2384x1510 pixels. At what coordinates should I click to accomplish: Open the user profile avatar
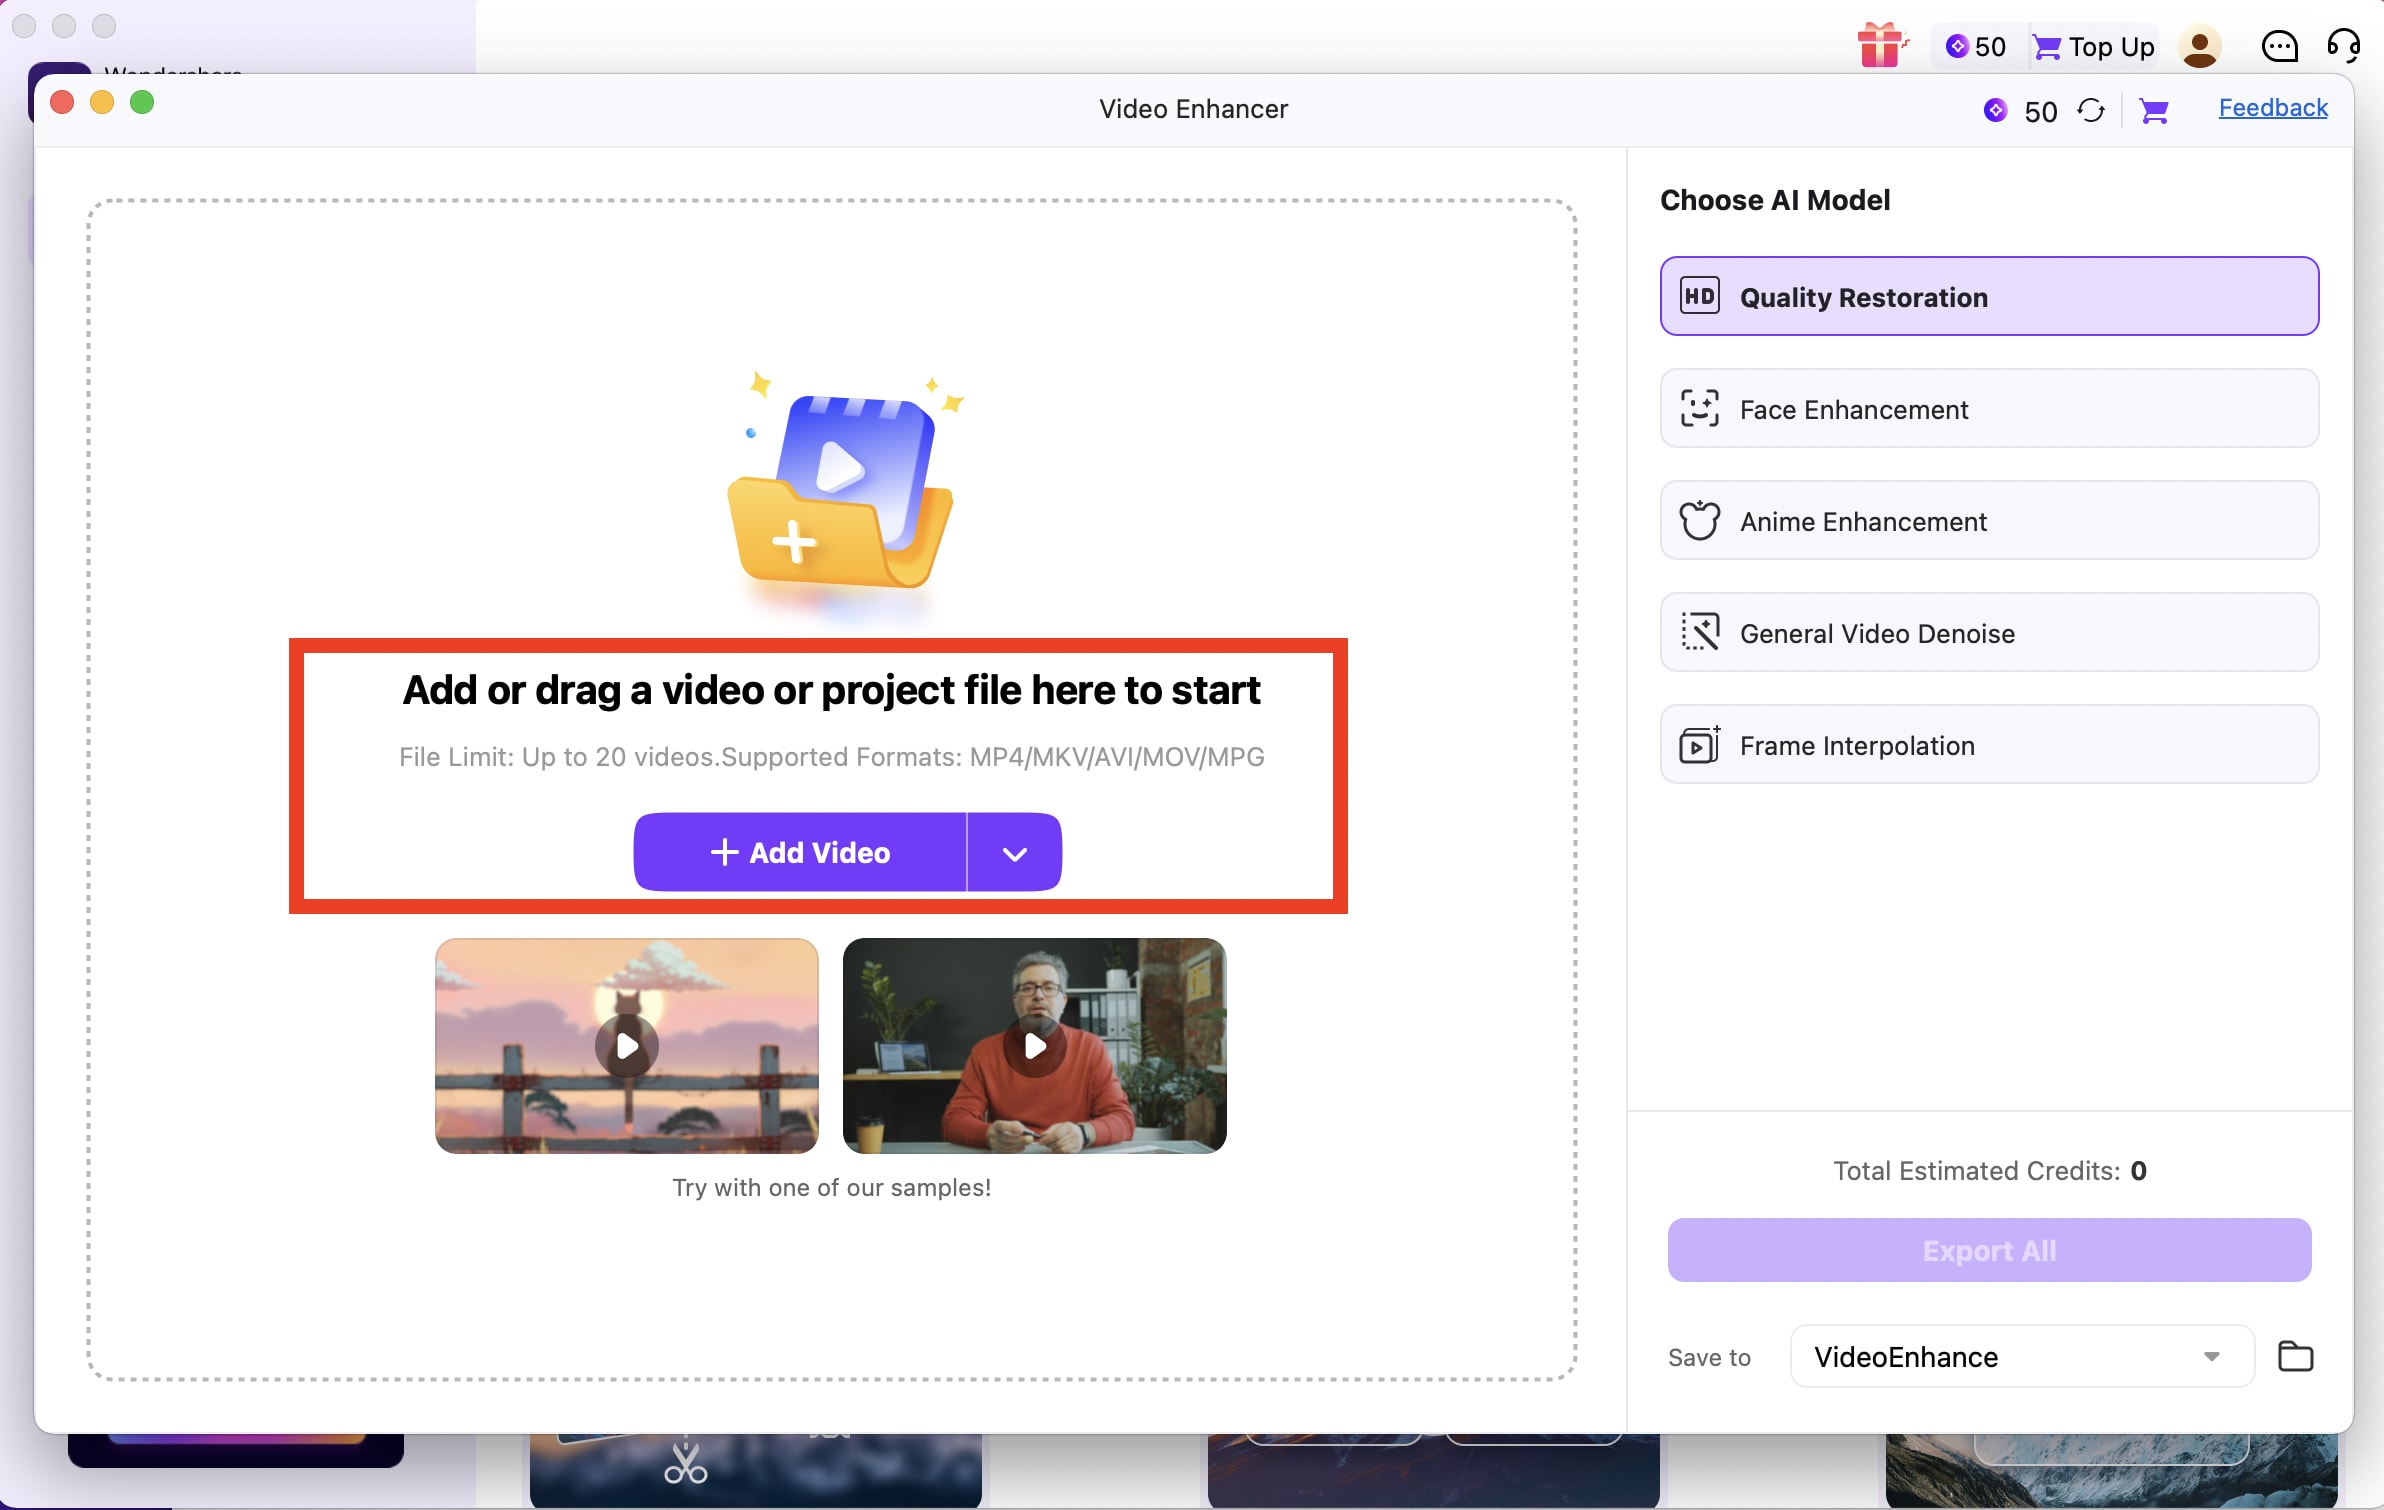point(2199,46)
